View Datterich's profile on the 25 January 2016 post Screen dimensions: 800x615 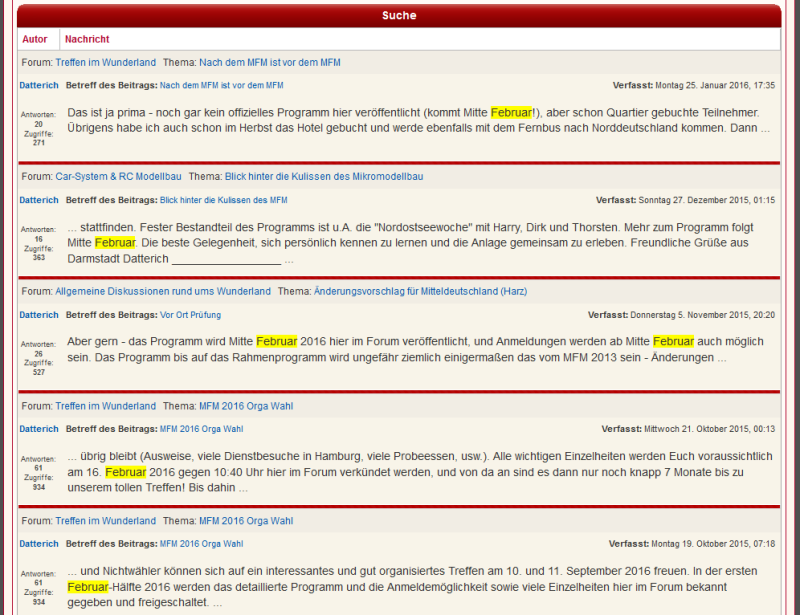click(39, 85)
